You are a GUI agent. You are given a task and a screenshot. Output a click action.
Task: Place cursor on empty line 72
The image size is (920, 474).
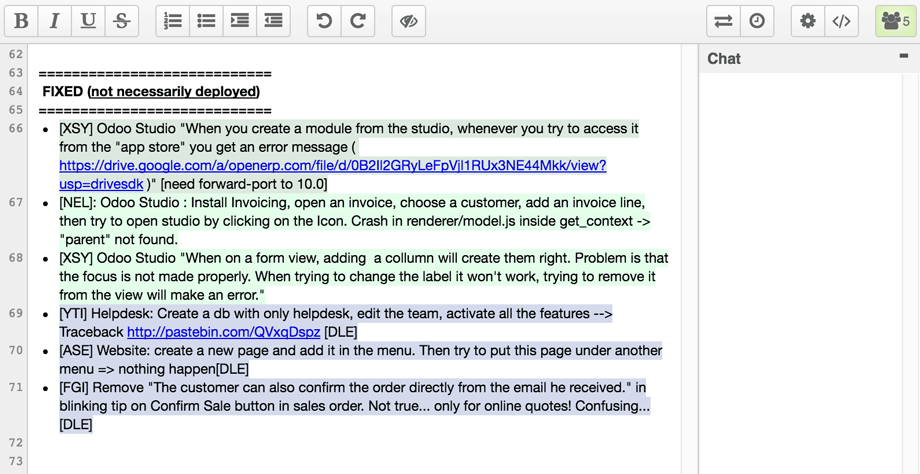(x=352, y=443)
